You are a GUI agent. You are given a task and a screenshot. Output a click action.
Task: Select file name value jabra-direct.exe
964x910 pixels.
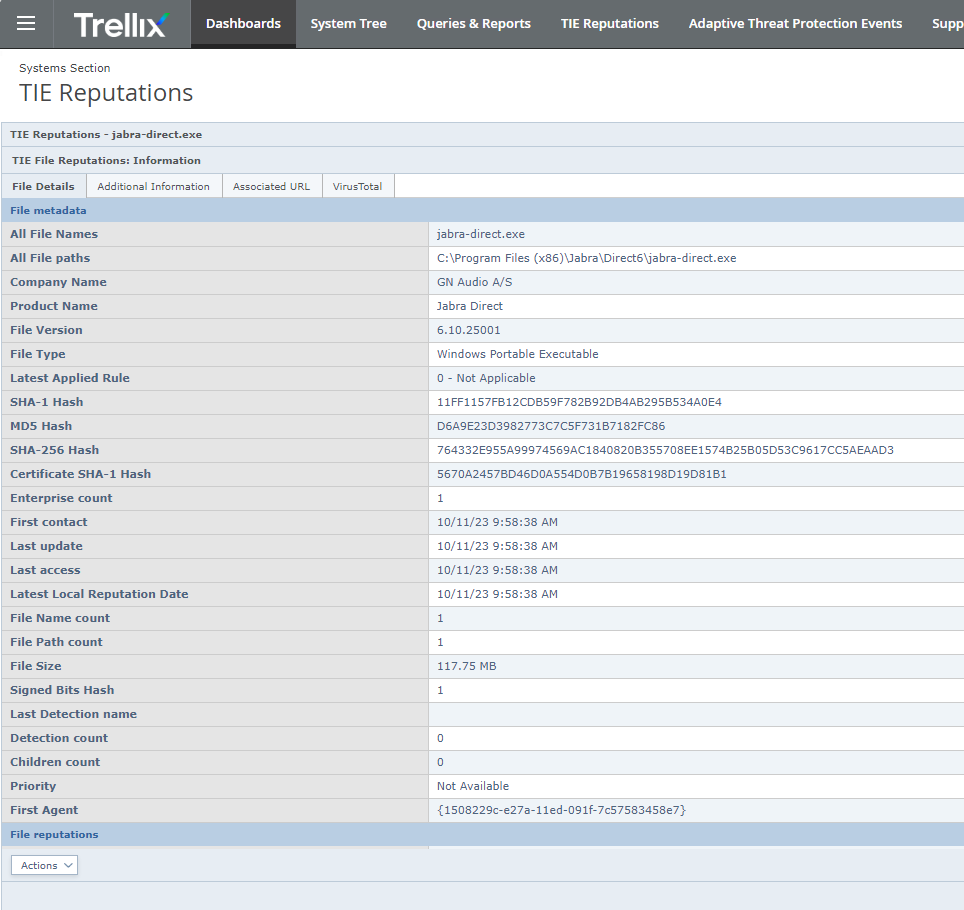(481, 234)
